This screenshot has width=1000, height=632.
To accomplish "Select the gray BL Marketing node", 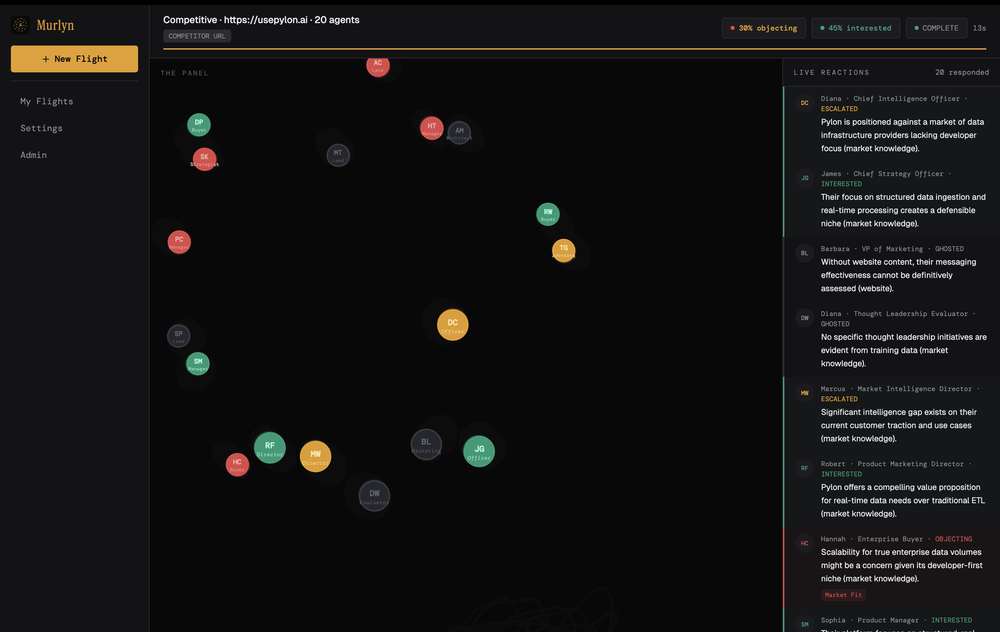I will click(x=426, y=444).
